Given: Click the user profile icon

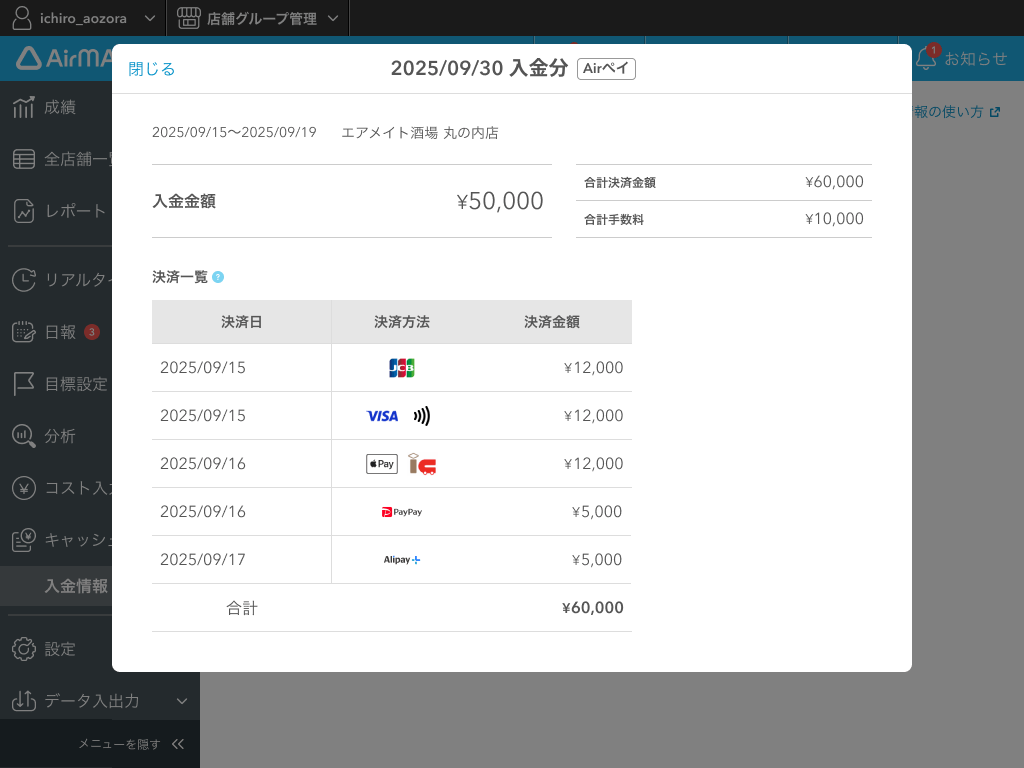Looking at the screenshot, I should (x=22, y=18).
